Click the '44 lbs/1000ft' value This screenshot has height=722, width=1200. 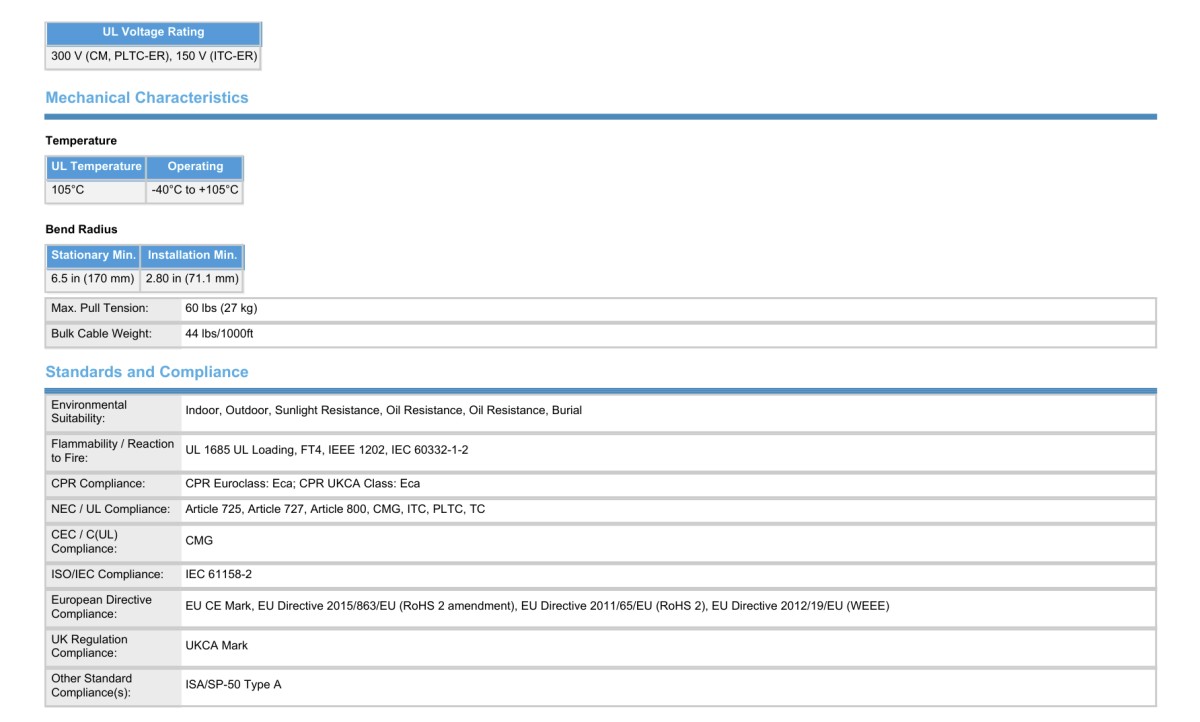[219, 334]
